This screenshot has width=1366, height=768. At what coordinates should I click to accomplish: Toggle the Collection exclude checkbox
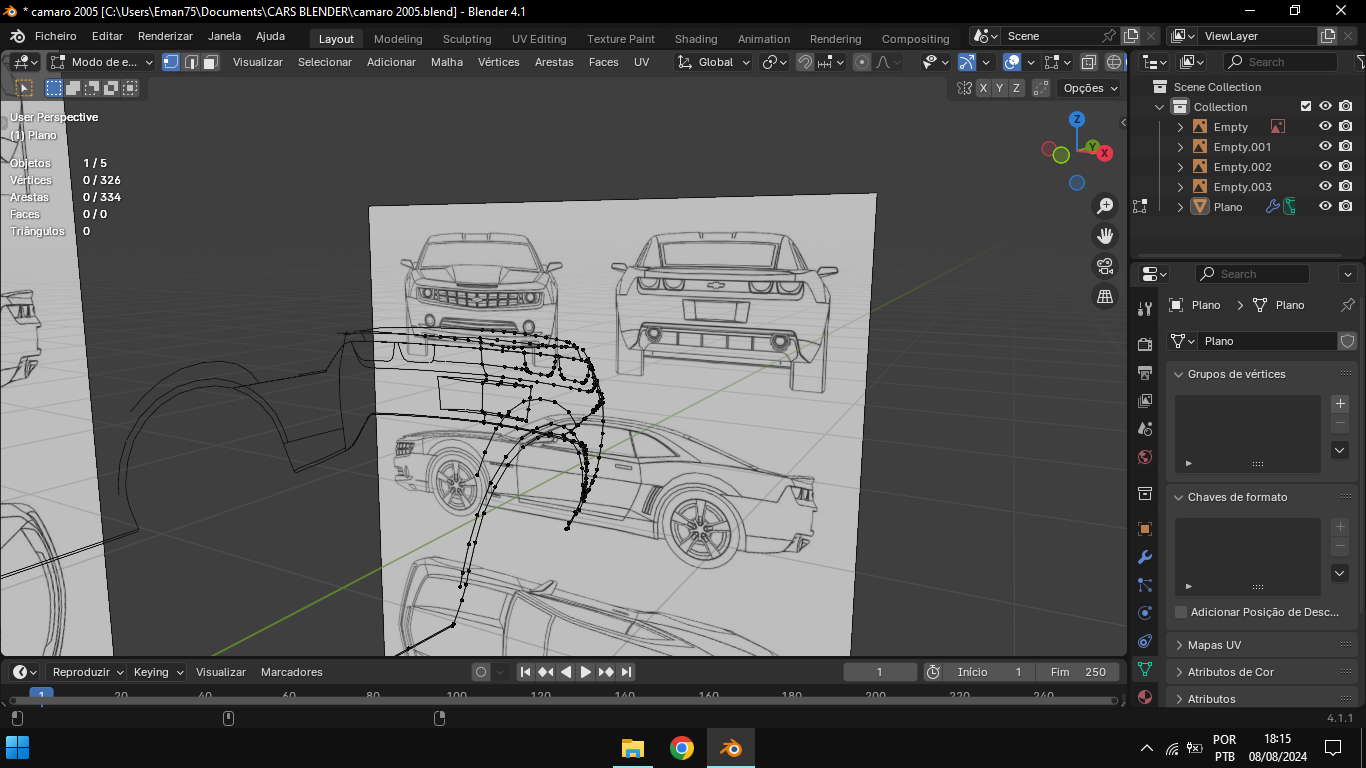click(1305, 107)
